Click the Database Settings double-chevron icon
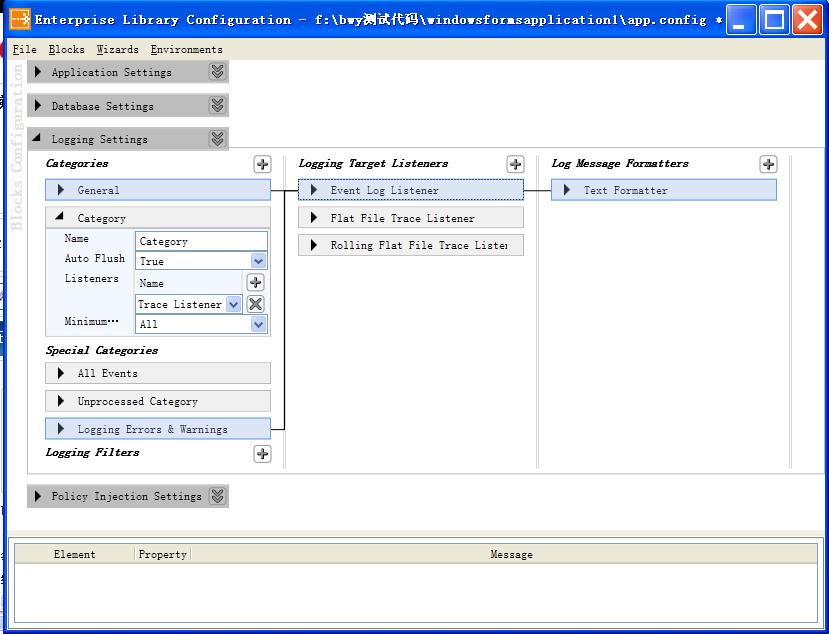829x634 pixels. tap(217, 105)
